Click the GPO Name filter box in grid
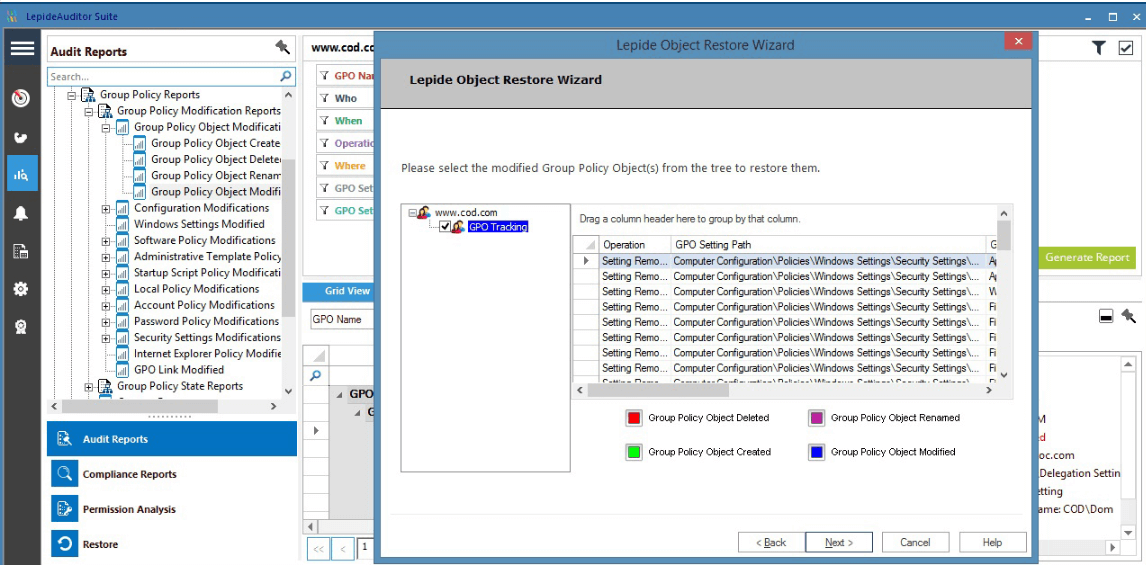The image size is (1146, 565). [341, 319]
